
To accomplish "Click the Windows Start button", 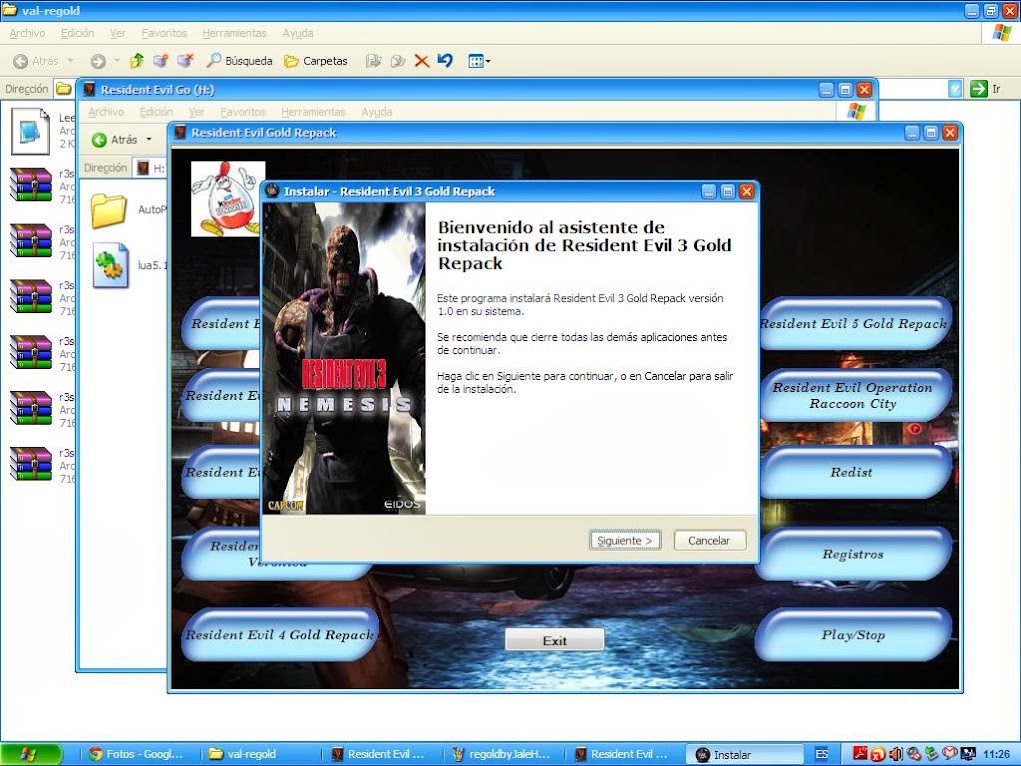I will coord(31,754).
